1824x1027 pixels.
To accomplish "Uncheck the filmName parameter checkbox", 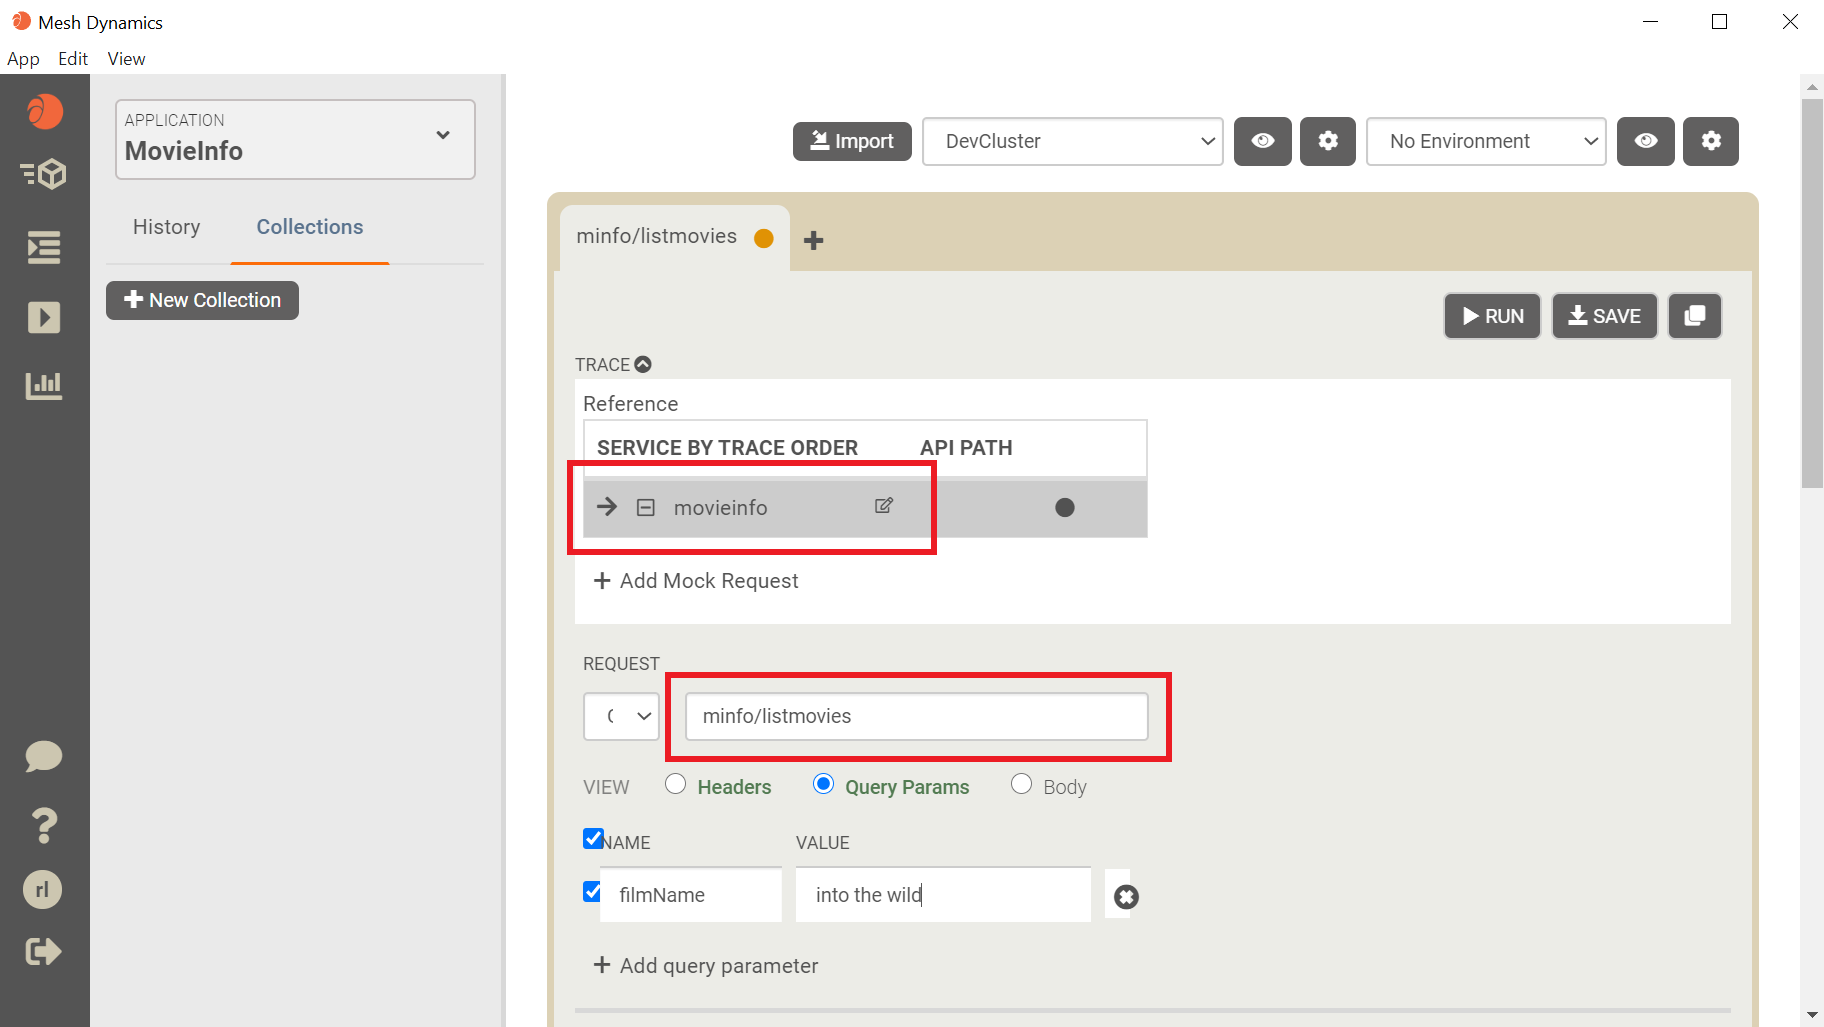I will [x=592, y=891].
